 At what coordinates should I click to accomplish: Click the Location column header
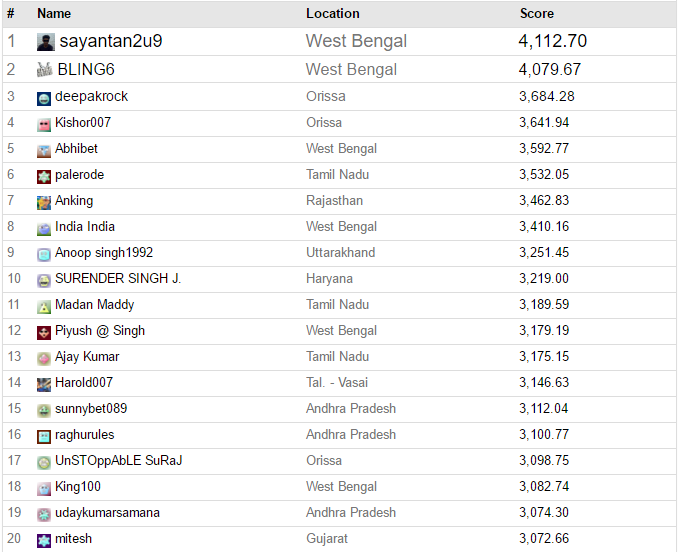point(332,14)
